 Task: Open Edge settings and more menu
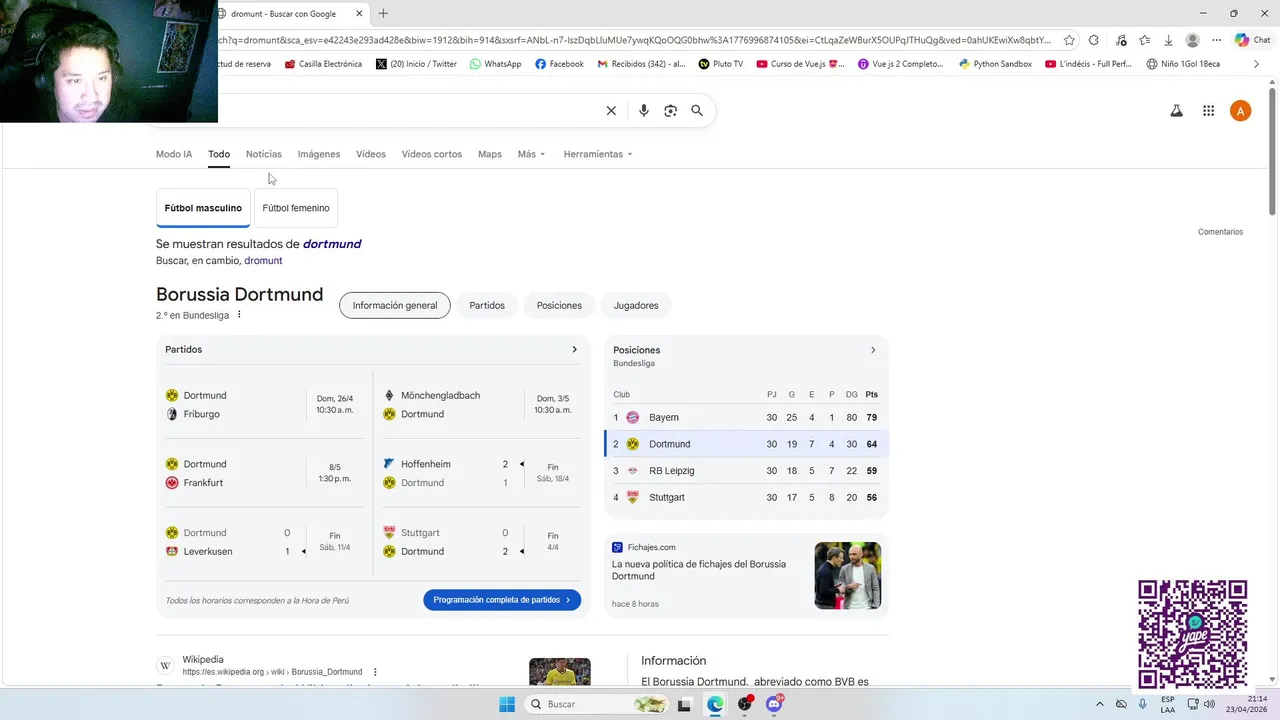pos(1216,40)
